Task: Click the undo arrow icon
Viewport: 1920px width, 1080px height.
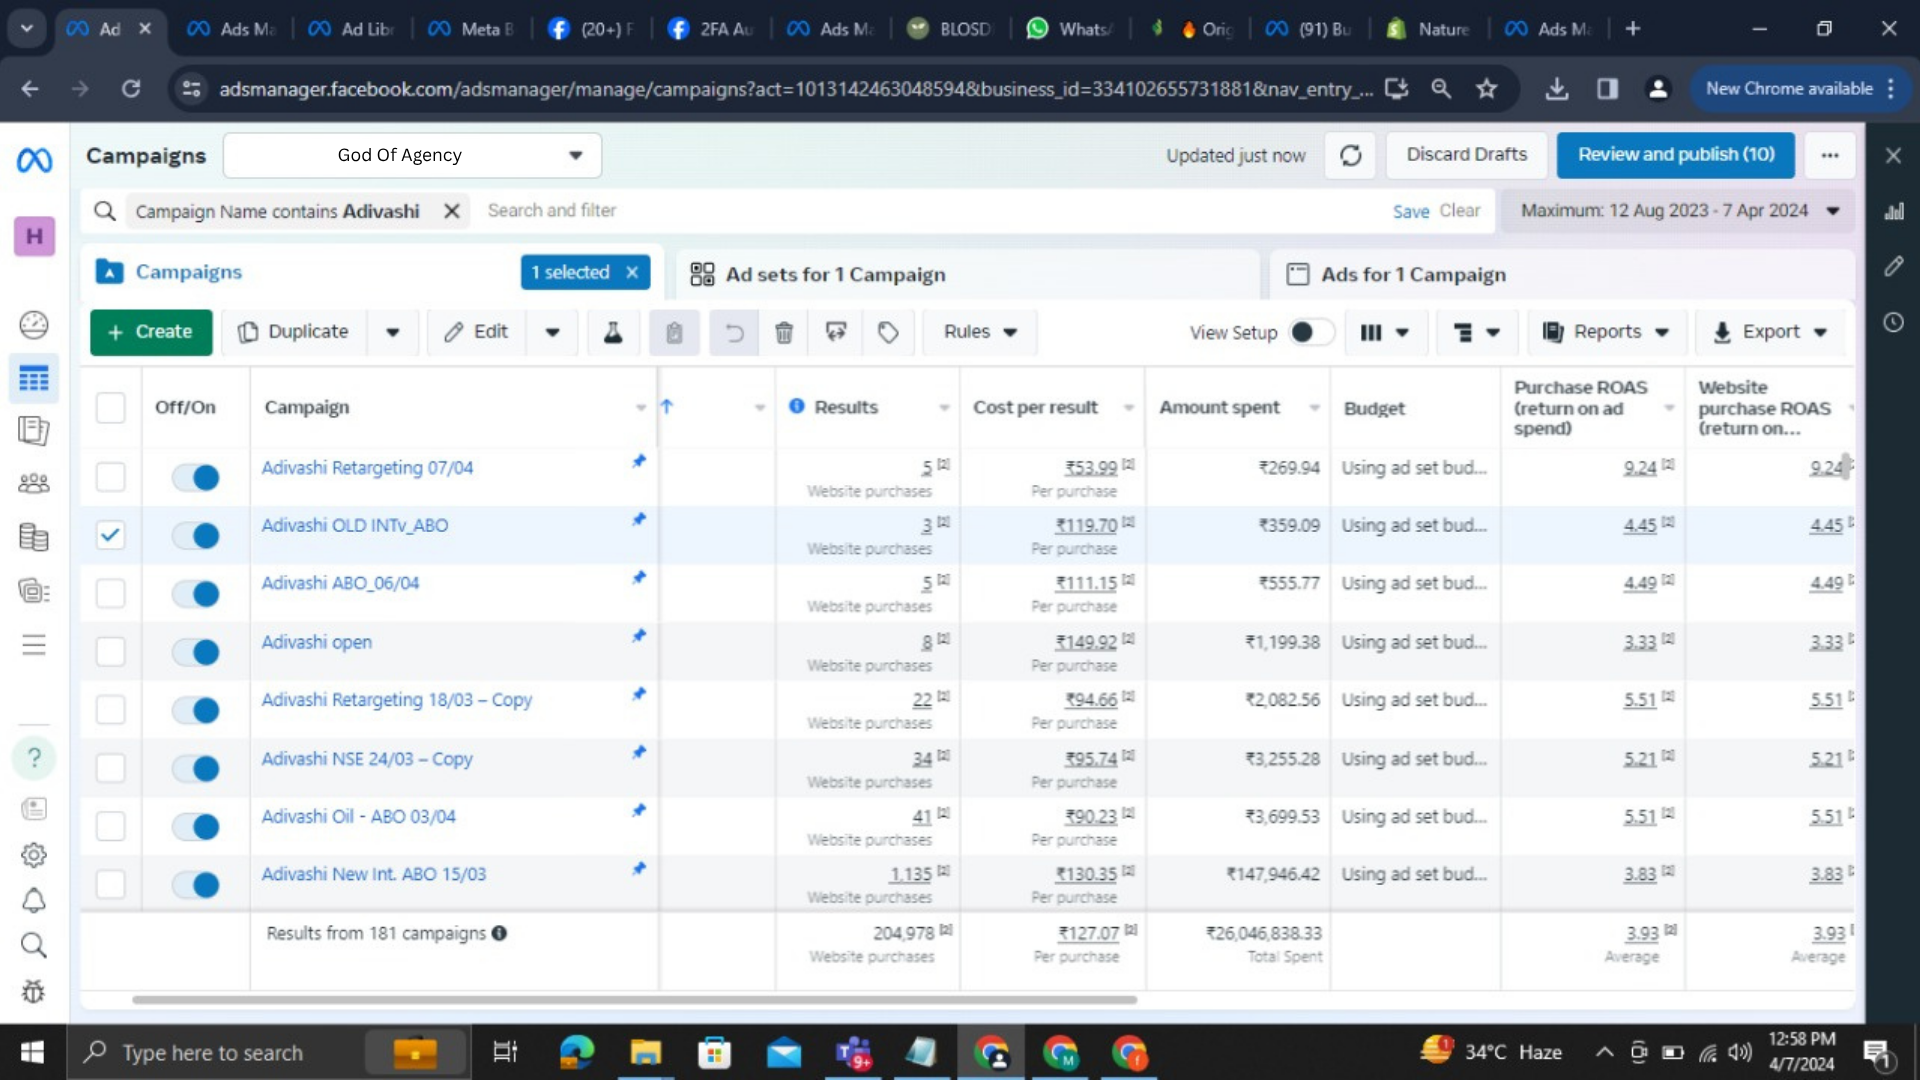Action: coord(734,332)
